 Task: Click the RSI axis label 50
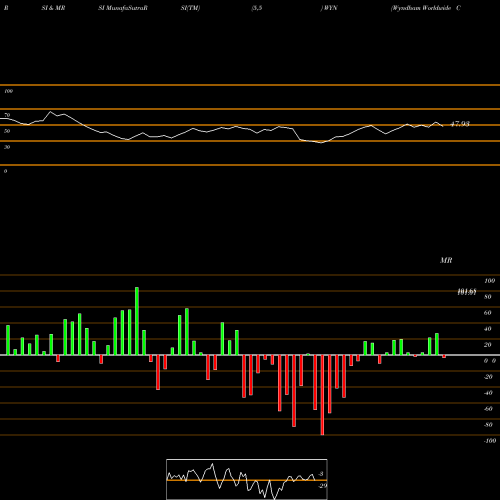pos(7,131)
